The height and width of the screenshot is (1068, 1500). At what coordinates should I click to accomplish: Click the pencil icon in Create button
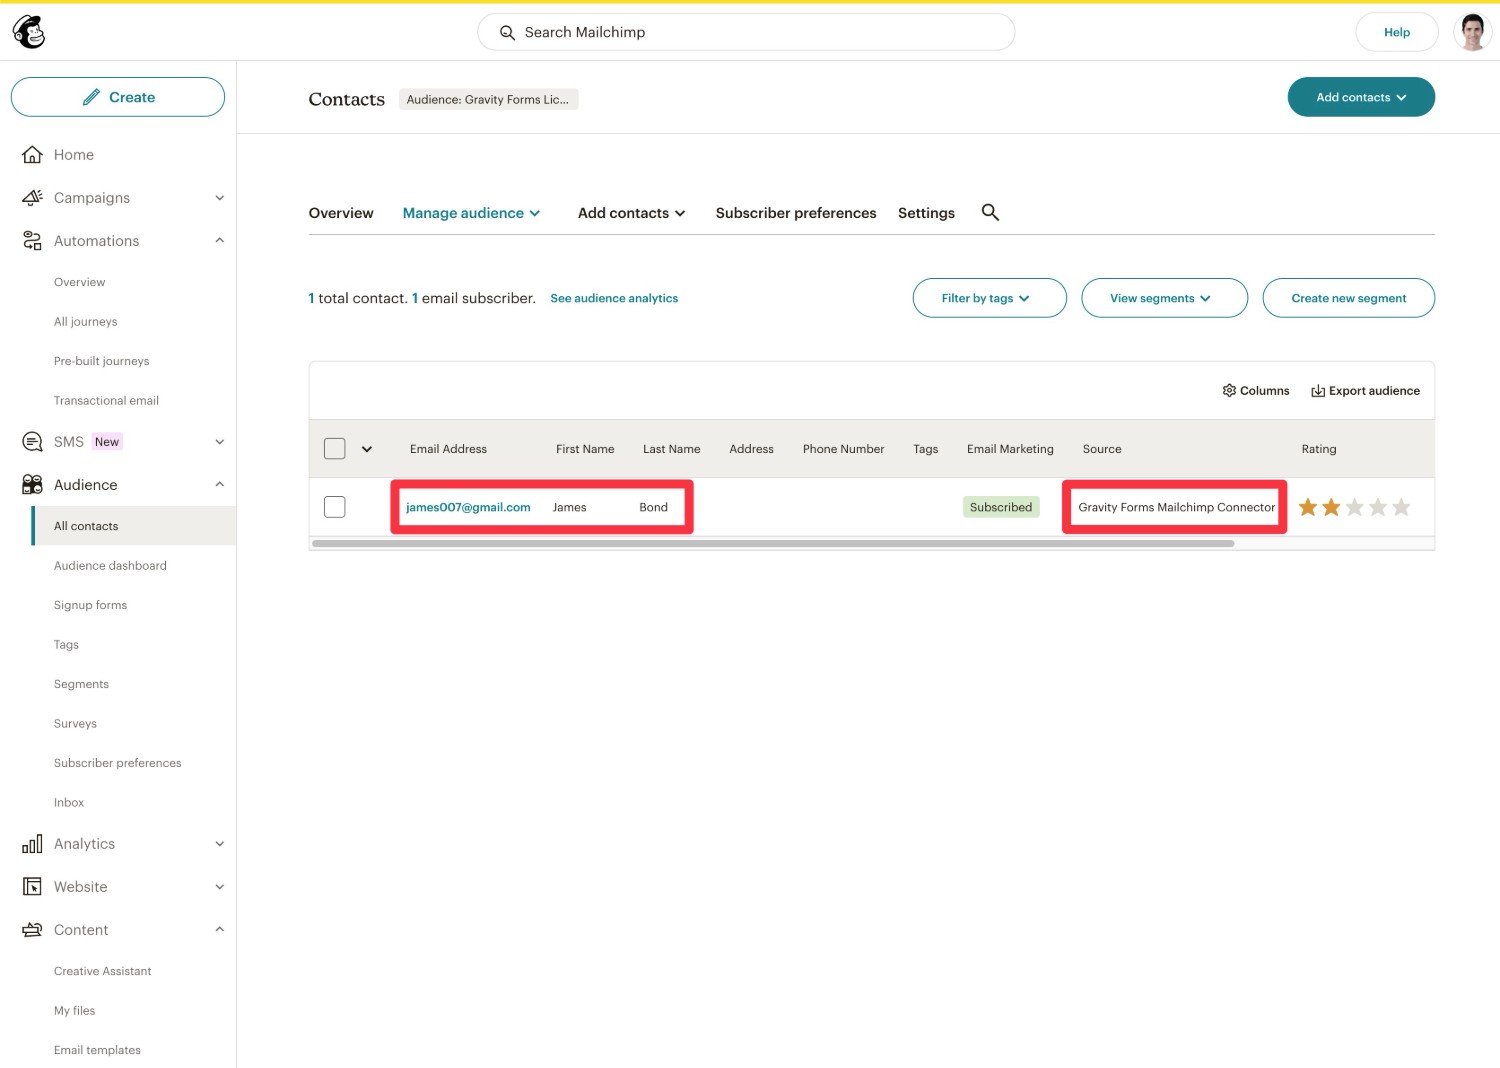[91, 97]
